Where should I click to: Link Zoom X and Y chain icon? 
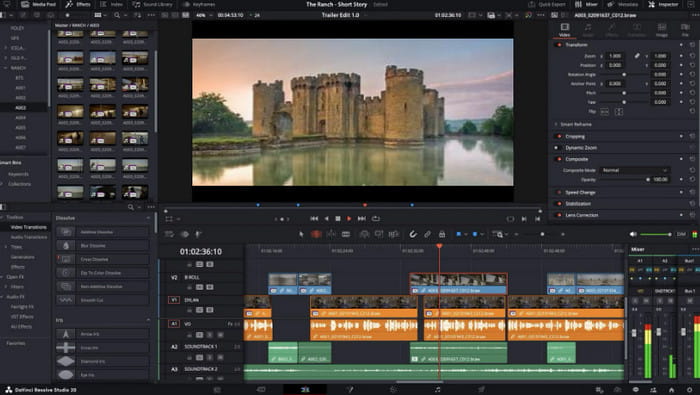pos(637,56)
